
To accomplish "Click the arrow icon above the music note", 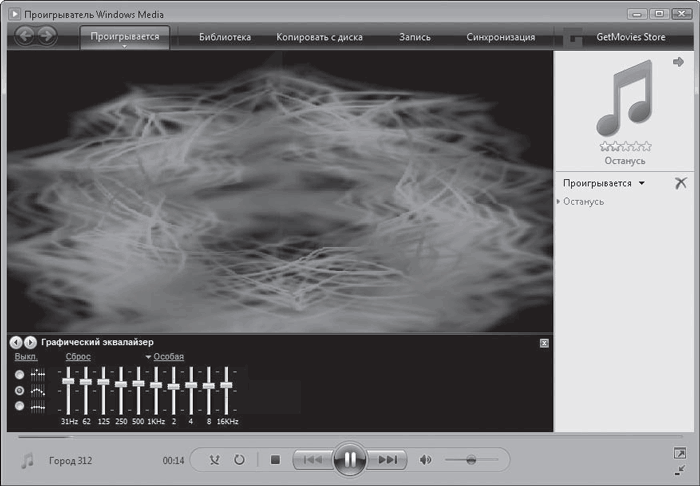I will coord(678,62).
